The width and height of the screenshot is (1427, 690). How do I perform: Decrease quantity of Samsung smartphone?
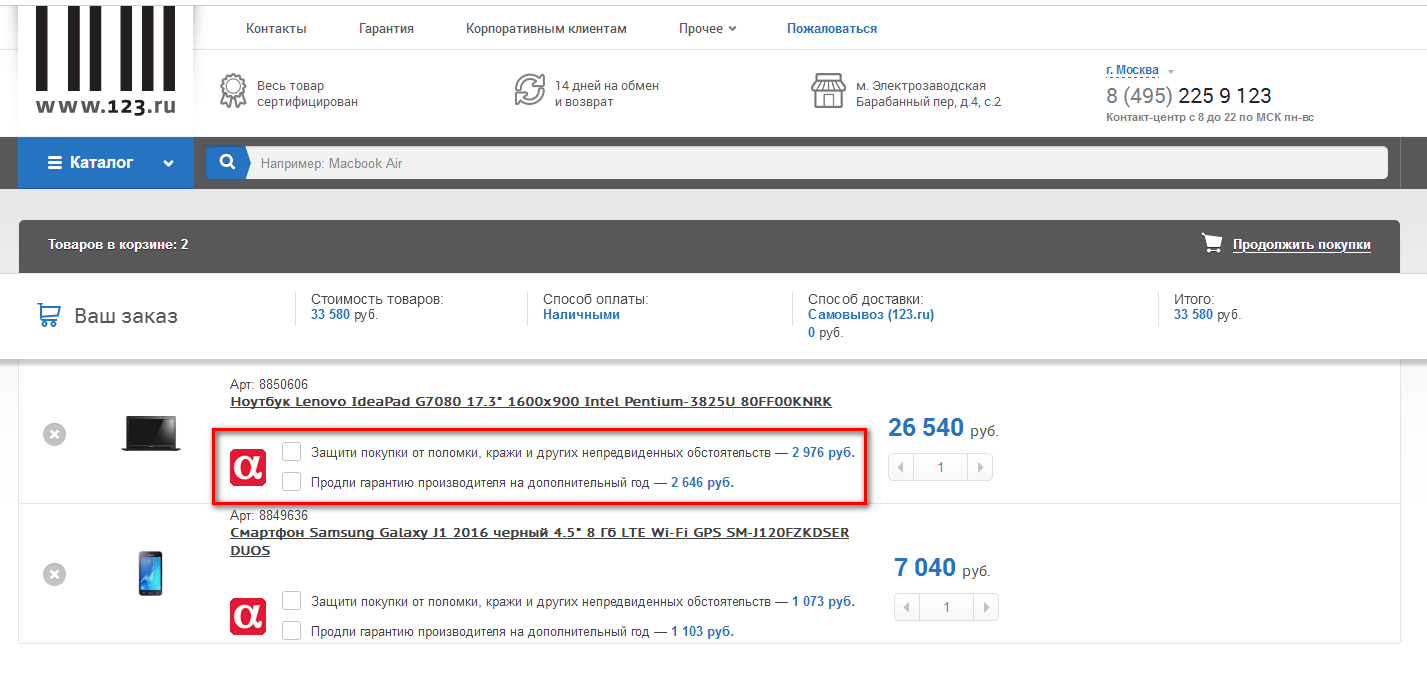coord(907,607)
